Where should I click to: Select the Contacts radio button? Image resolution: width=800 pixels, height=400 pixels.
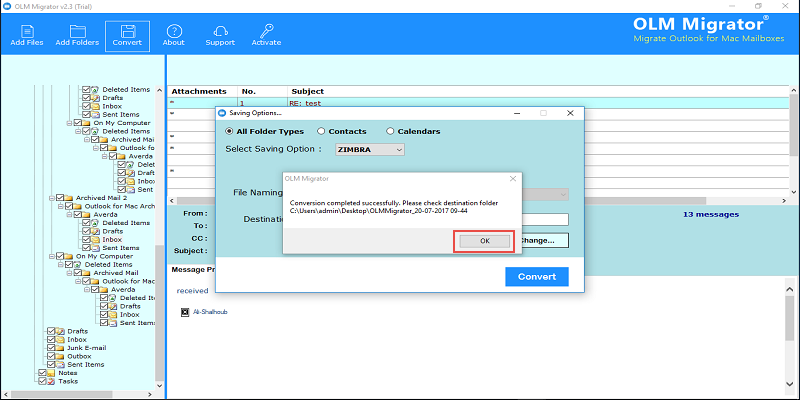coord(321,131)
